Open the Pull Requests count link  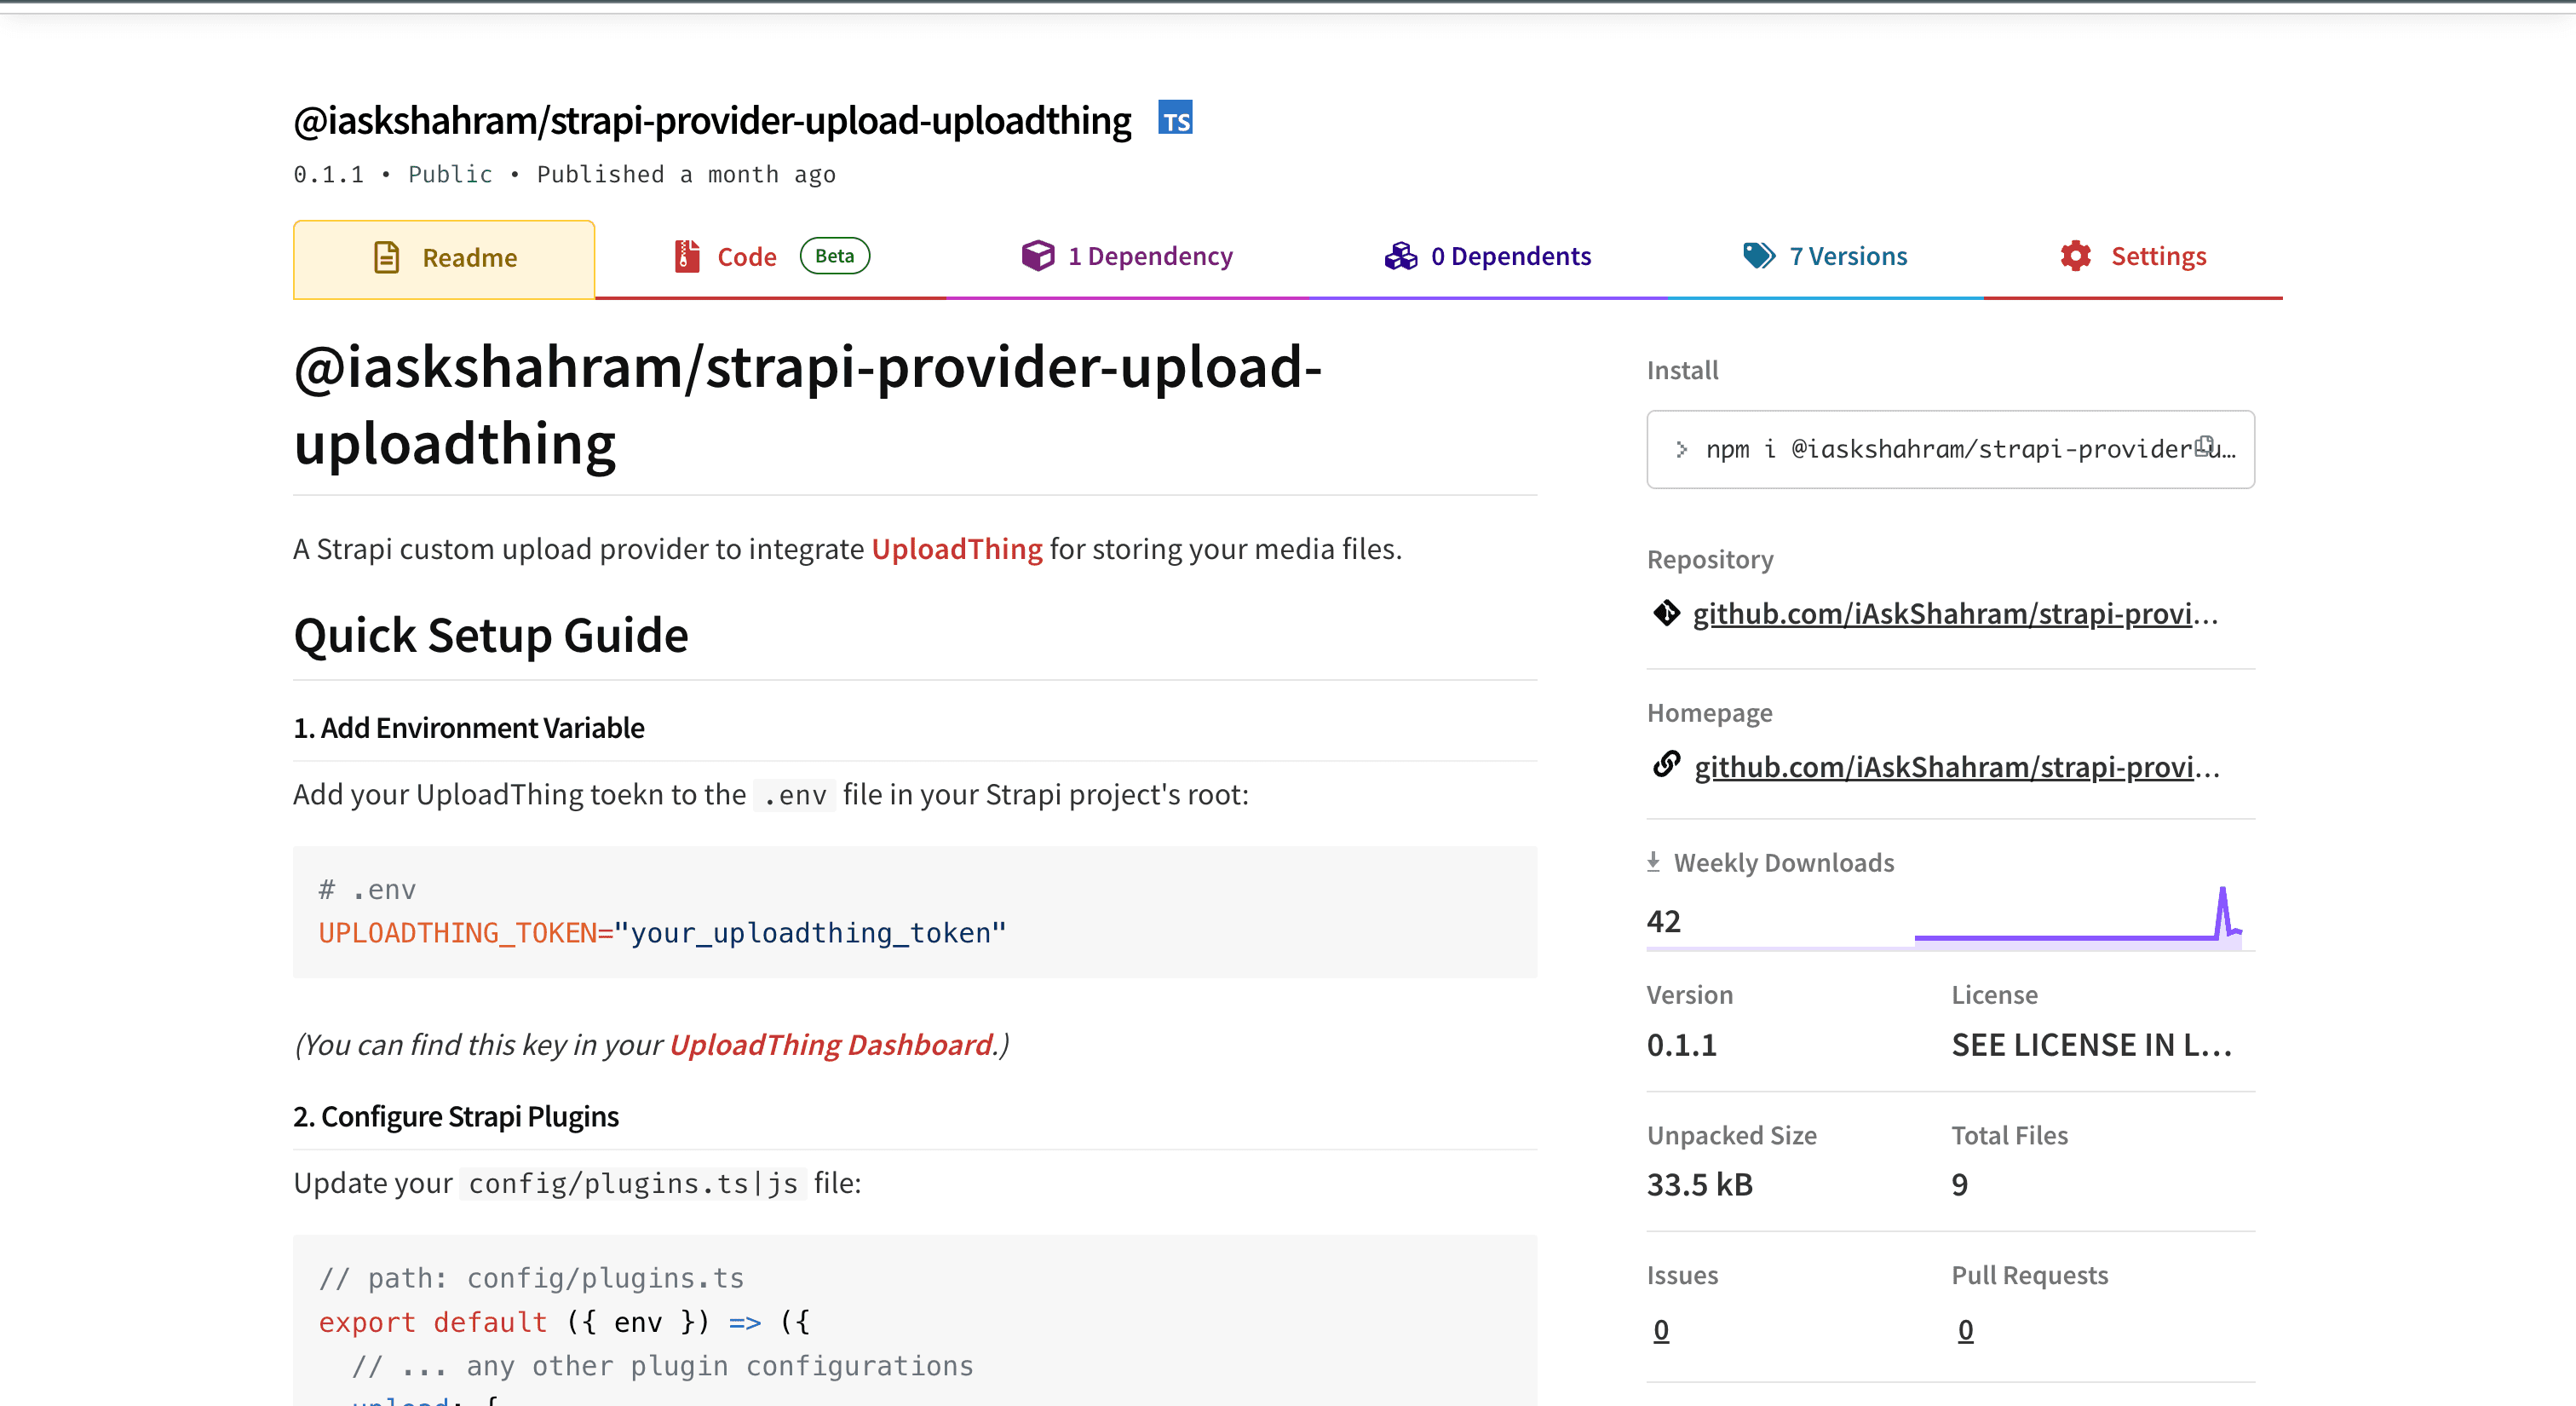pyautogui.click(x=1965, y=1330)
